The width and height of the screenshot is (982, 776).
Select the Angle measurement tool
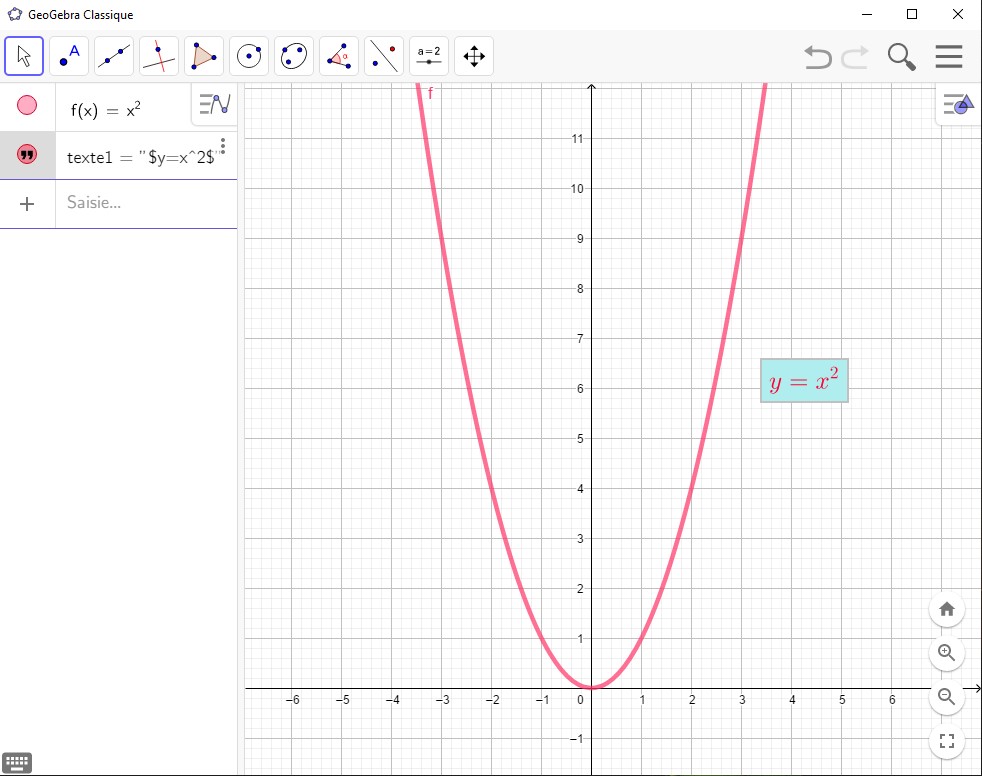coord(339,56)
